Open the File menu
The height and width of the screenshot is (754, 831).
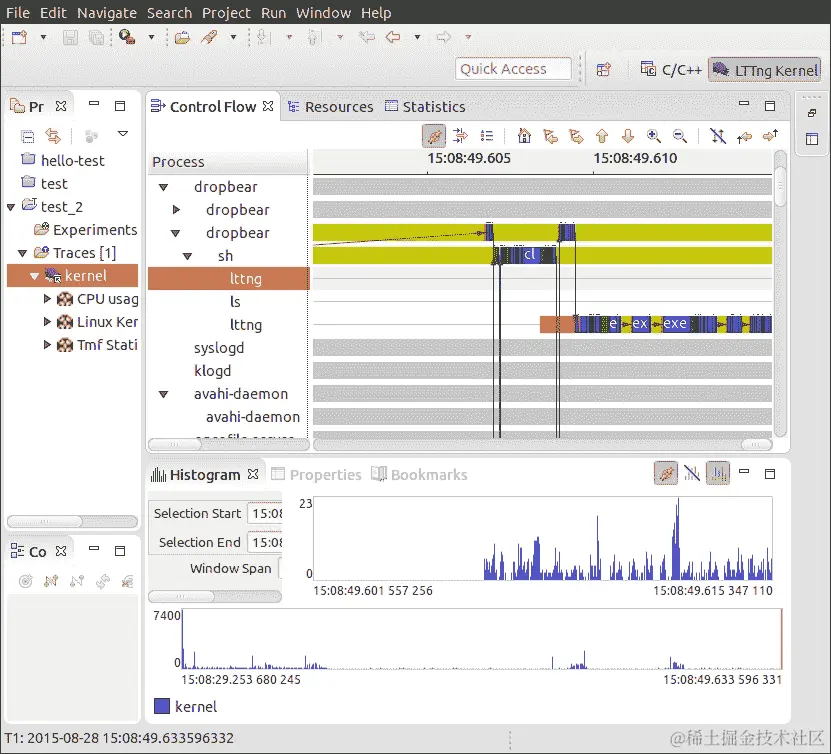tap(17, 12)
